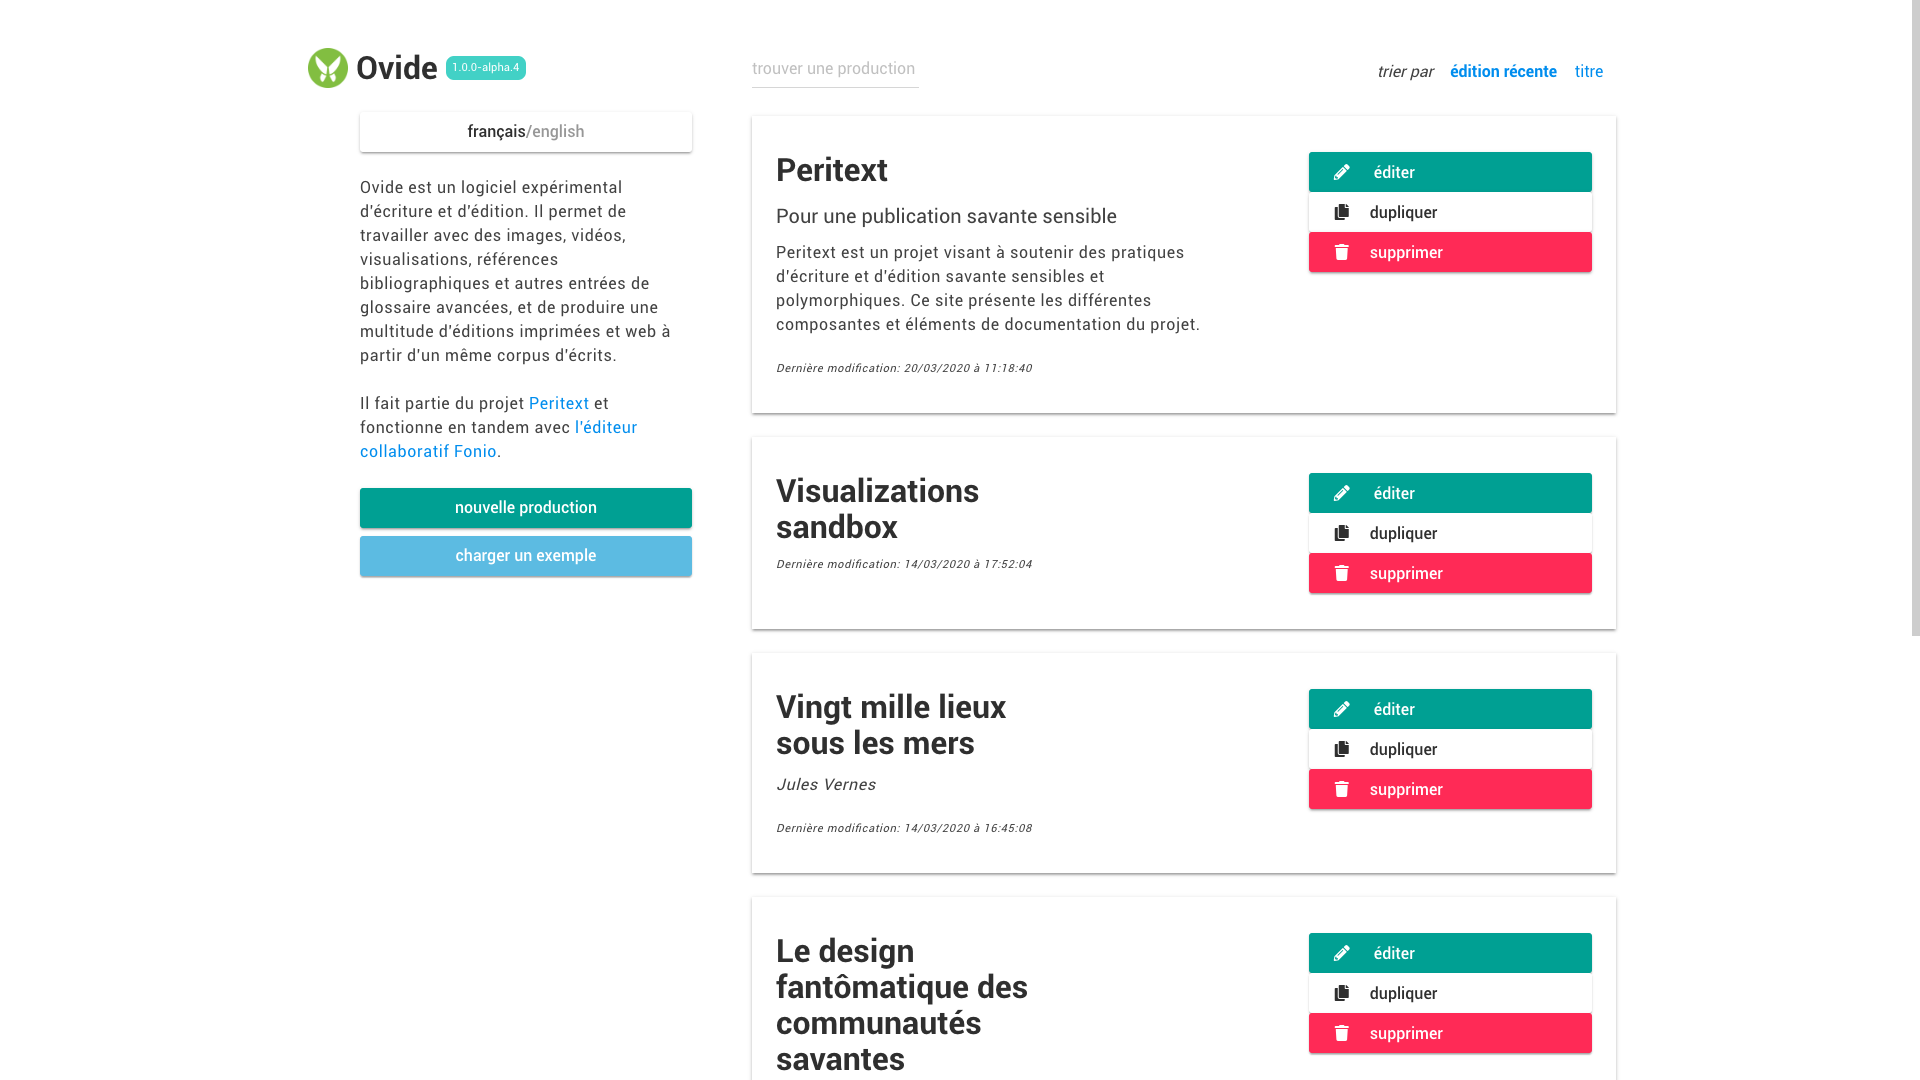Click the page vertical scrollbar
The image size is (1920, 1080).
1915,318
